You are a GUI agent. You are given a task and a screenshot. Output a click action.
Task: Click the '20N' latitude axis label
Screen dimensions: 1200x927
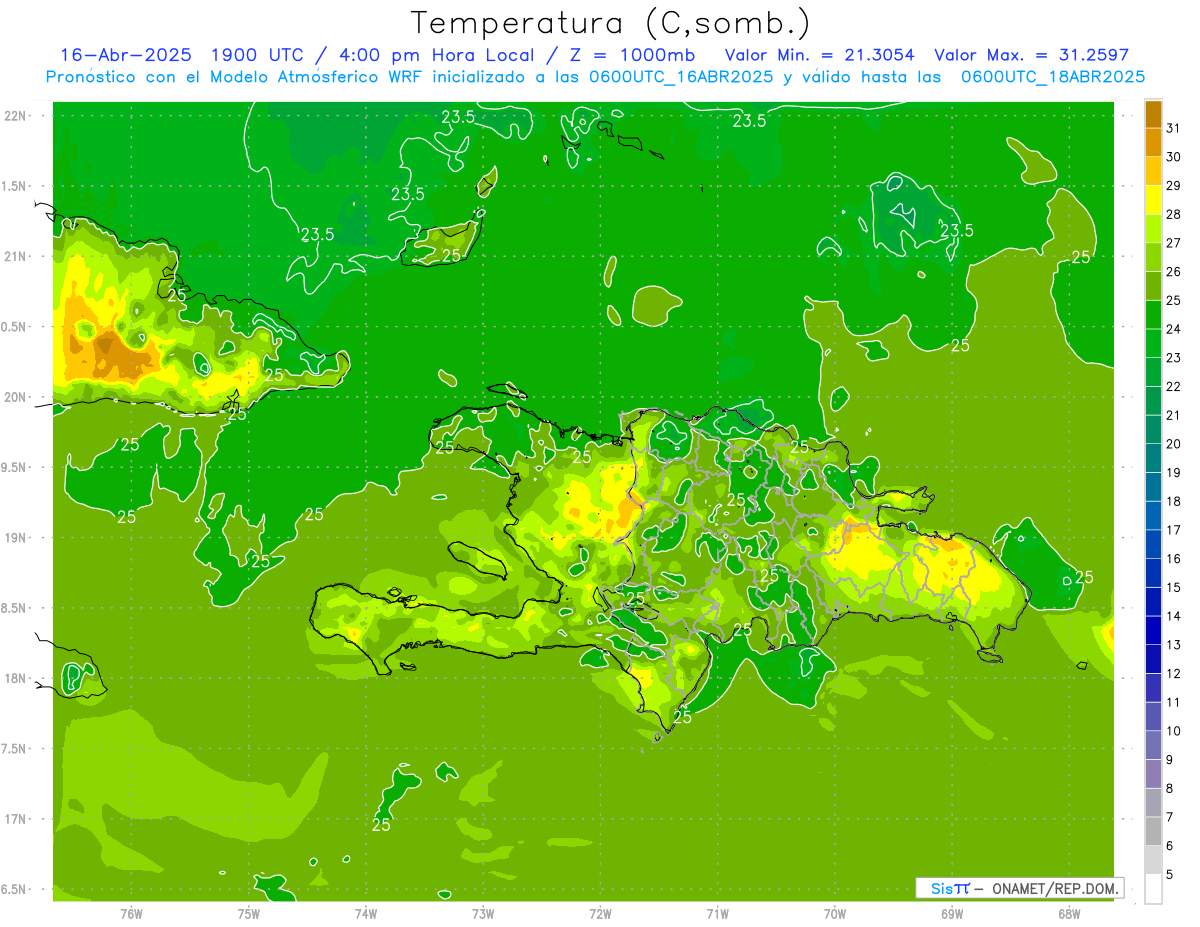[x=16, y=397]
